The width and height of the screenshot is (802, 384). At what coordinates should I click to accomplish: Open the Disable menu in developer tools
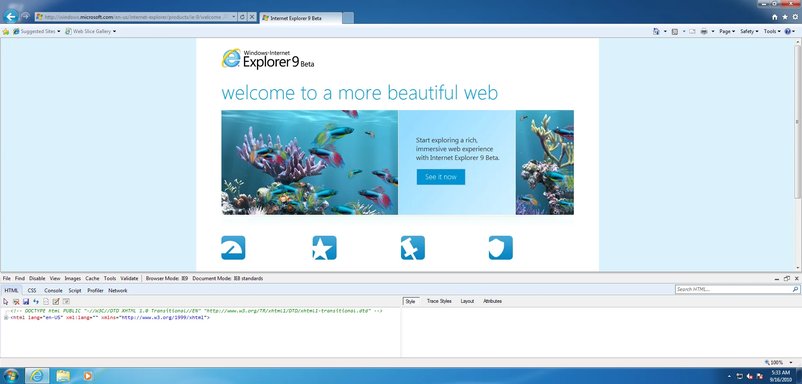pyautogui.click(x=37, y=279)
